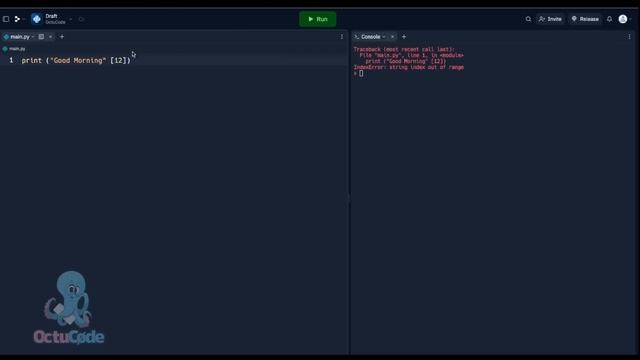Toggle the sidebar panel icon

[6, 19]
